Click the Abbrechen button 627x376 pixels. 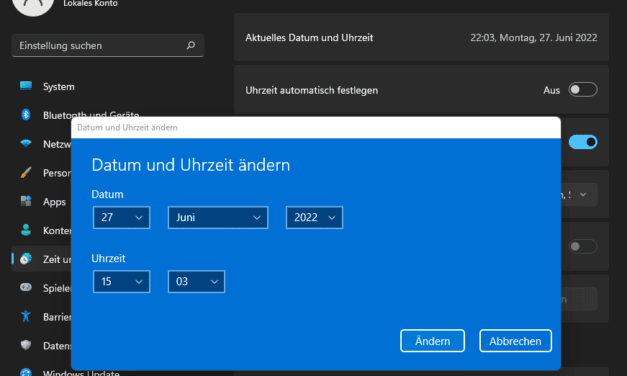pyautogui.click(x=515, y=341)
